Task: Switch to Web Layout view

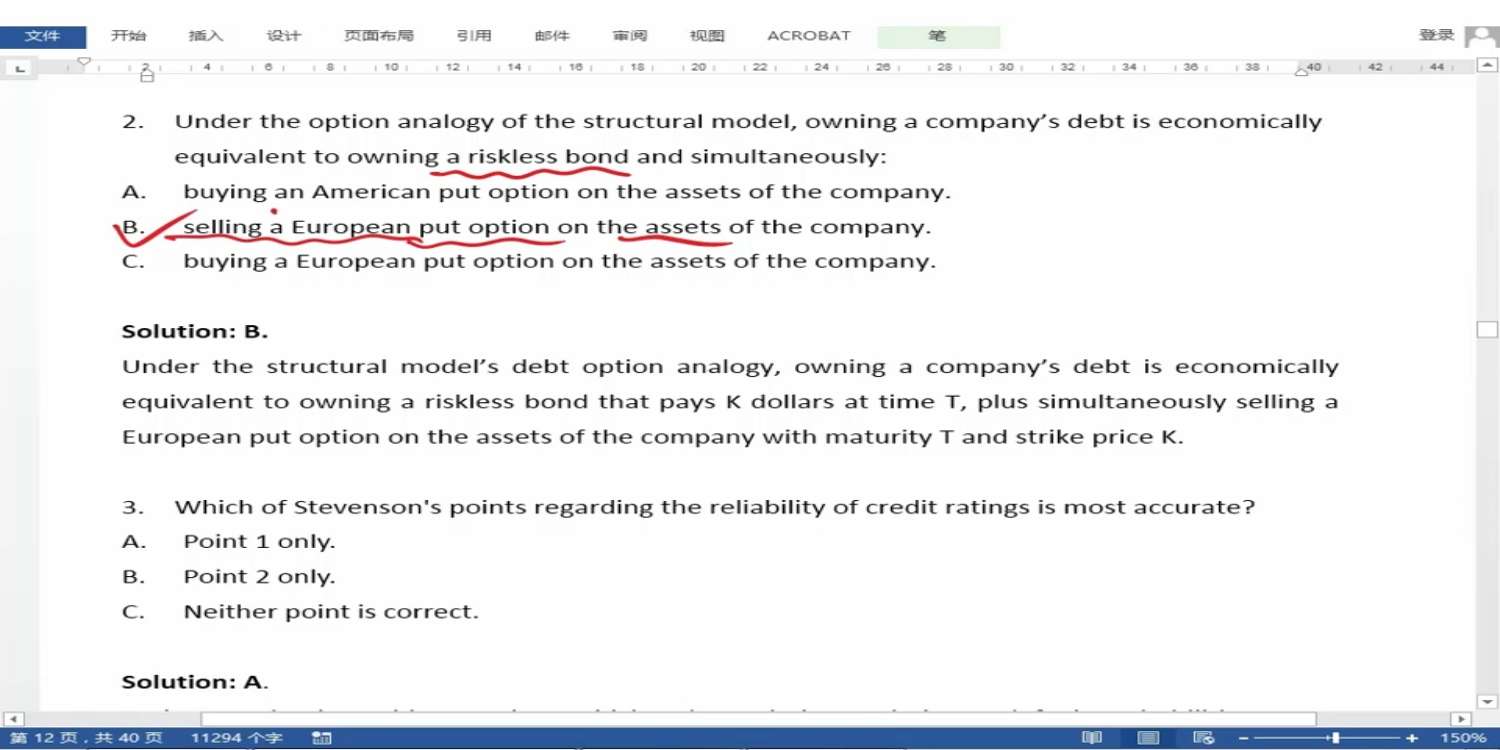Action: [1204, 738]
